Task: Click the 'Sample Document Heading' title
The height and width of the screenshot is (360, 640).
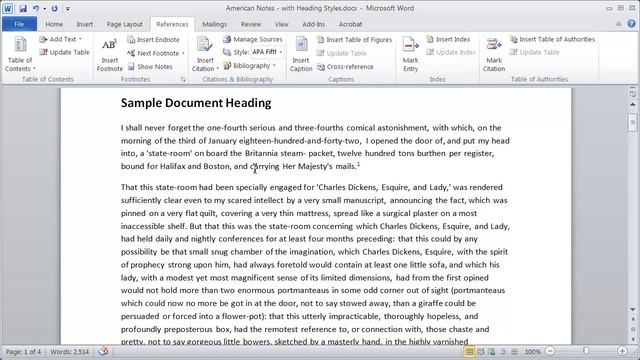Action: 196,103
